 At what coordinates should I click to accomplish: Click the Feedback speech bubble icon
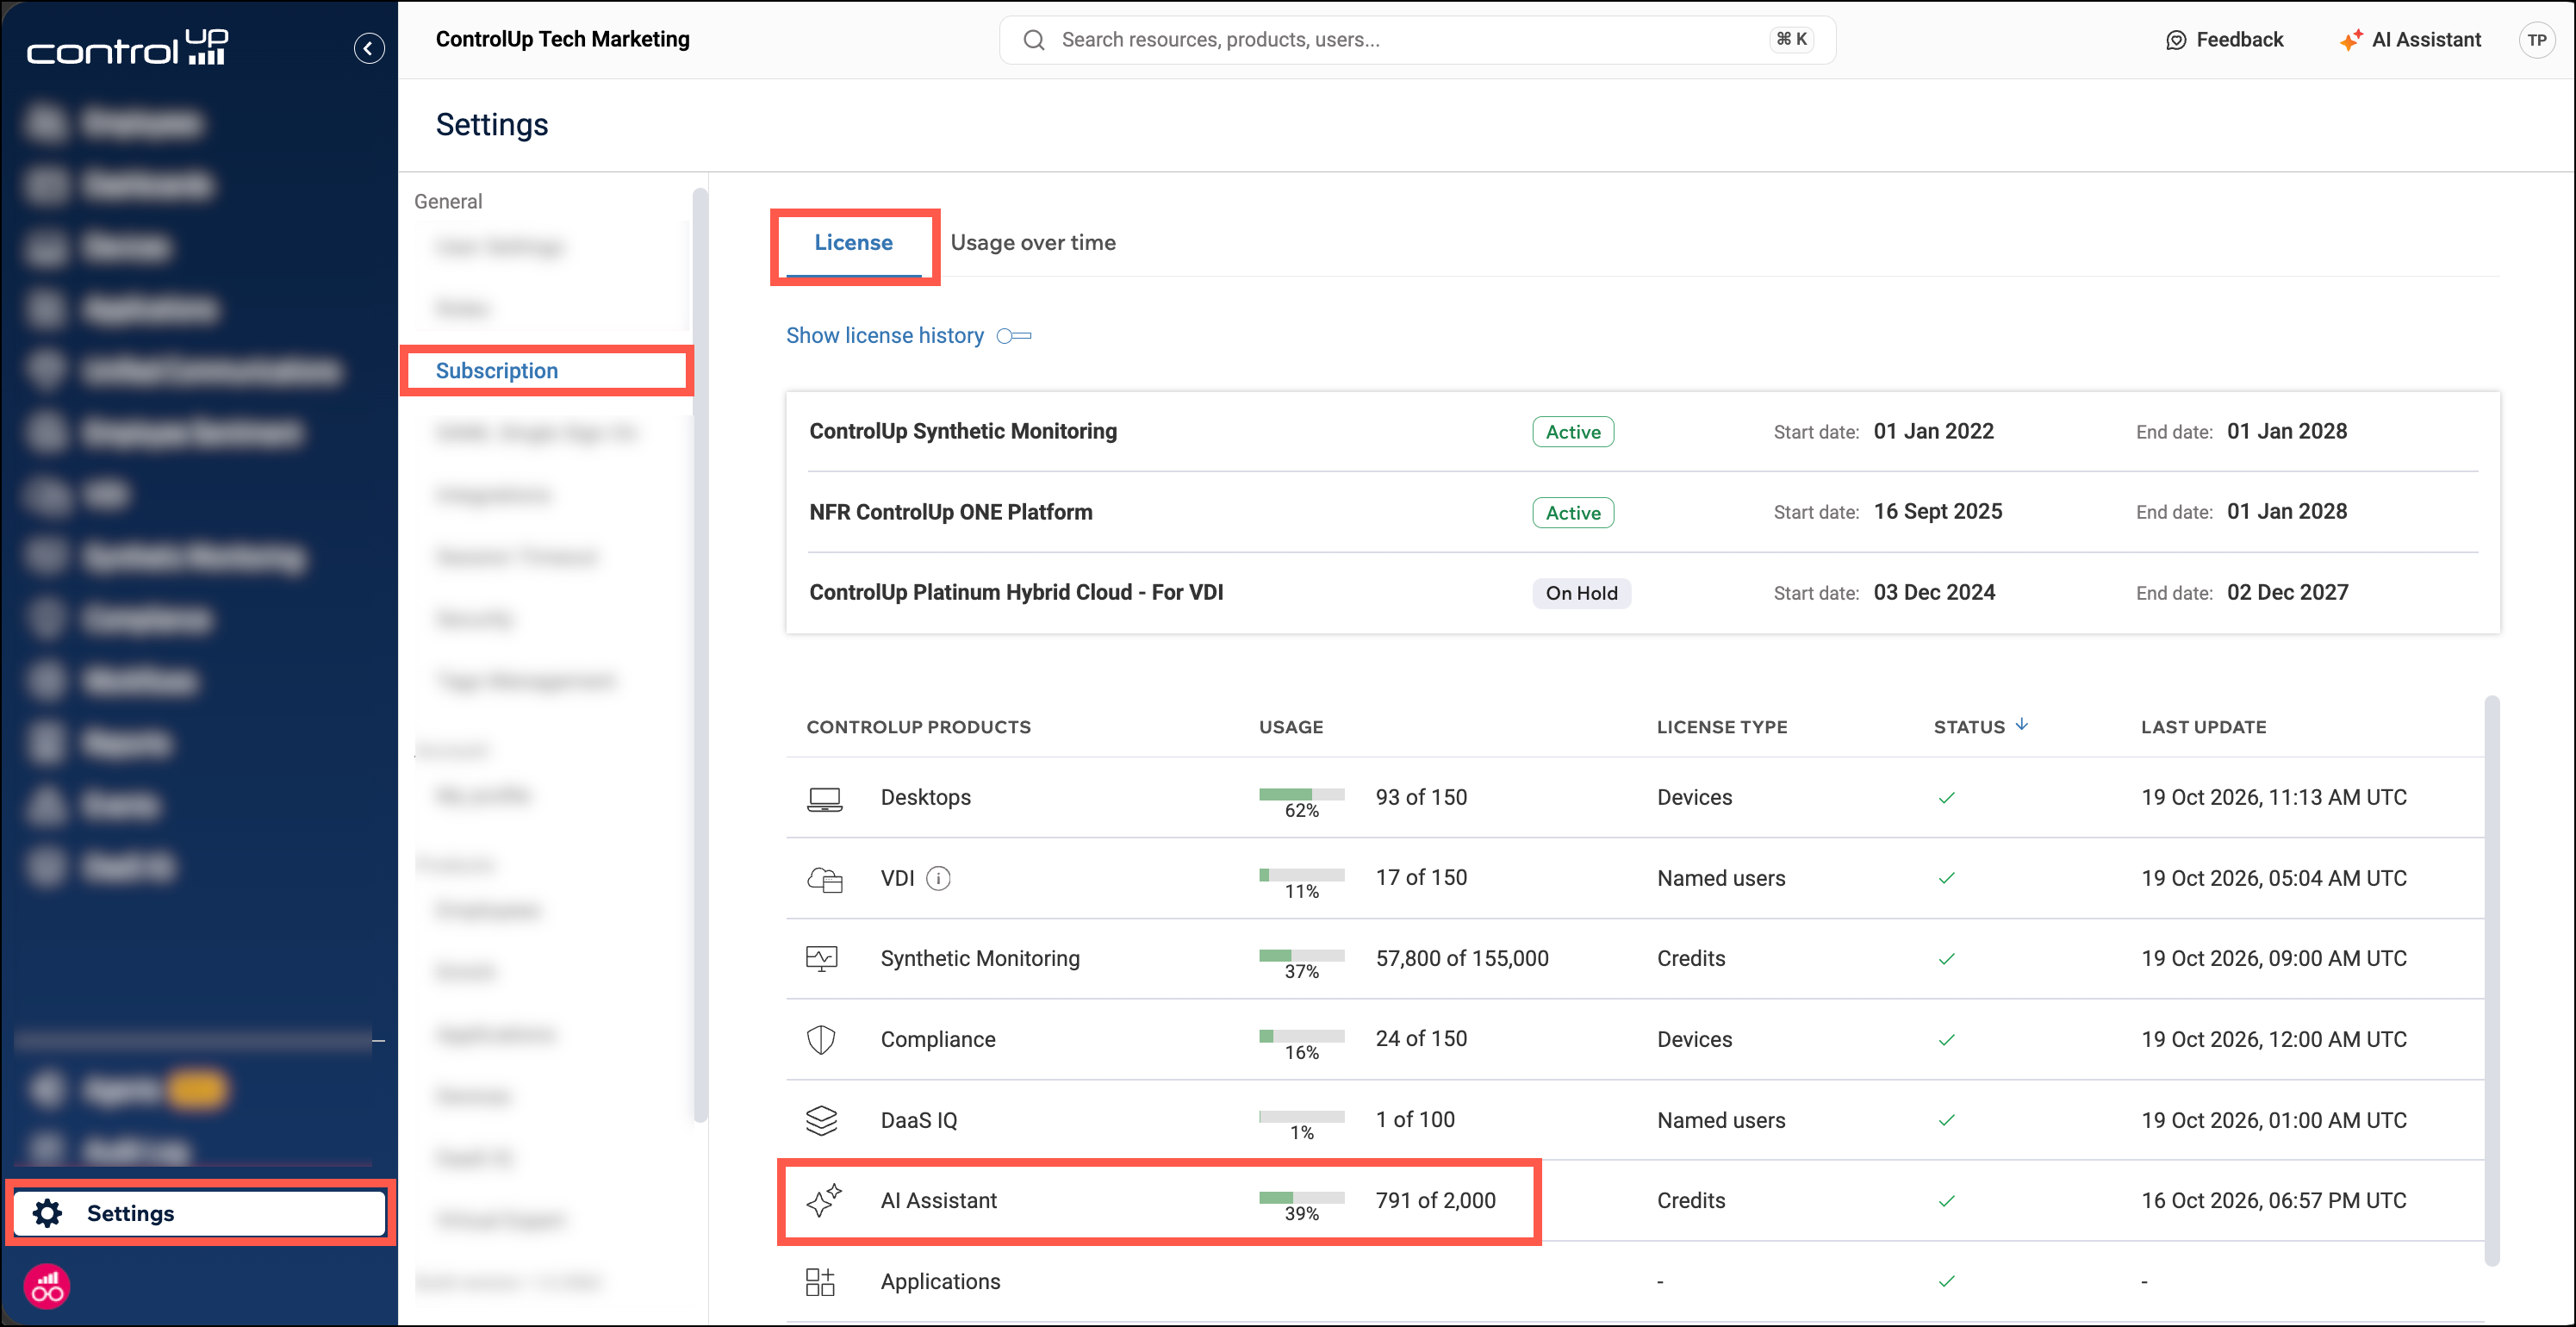click(2176, 40)
